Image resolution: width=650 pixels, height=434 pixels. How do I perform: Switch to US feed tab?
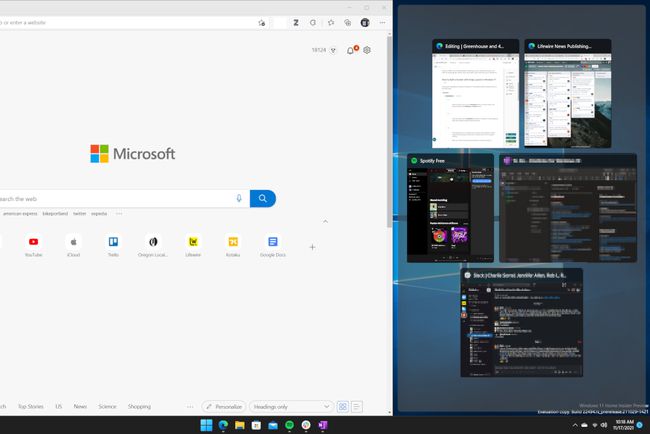pyautogui.click(x=58, y=407)
